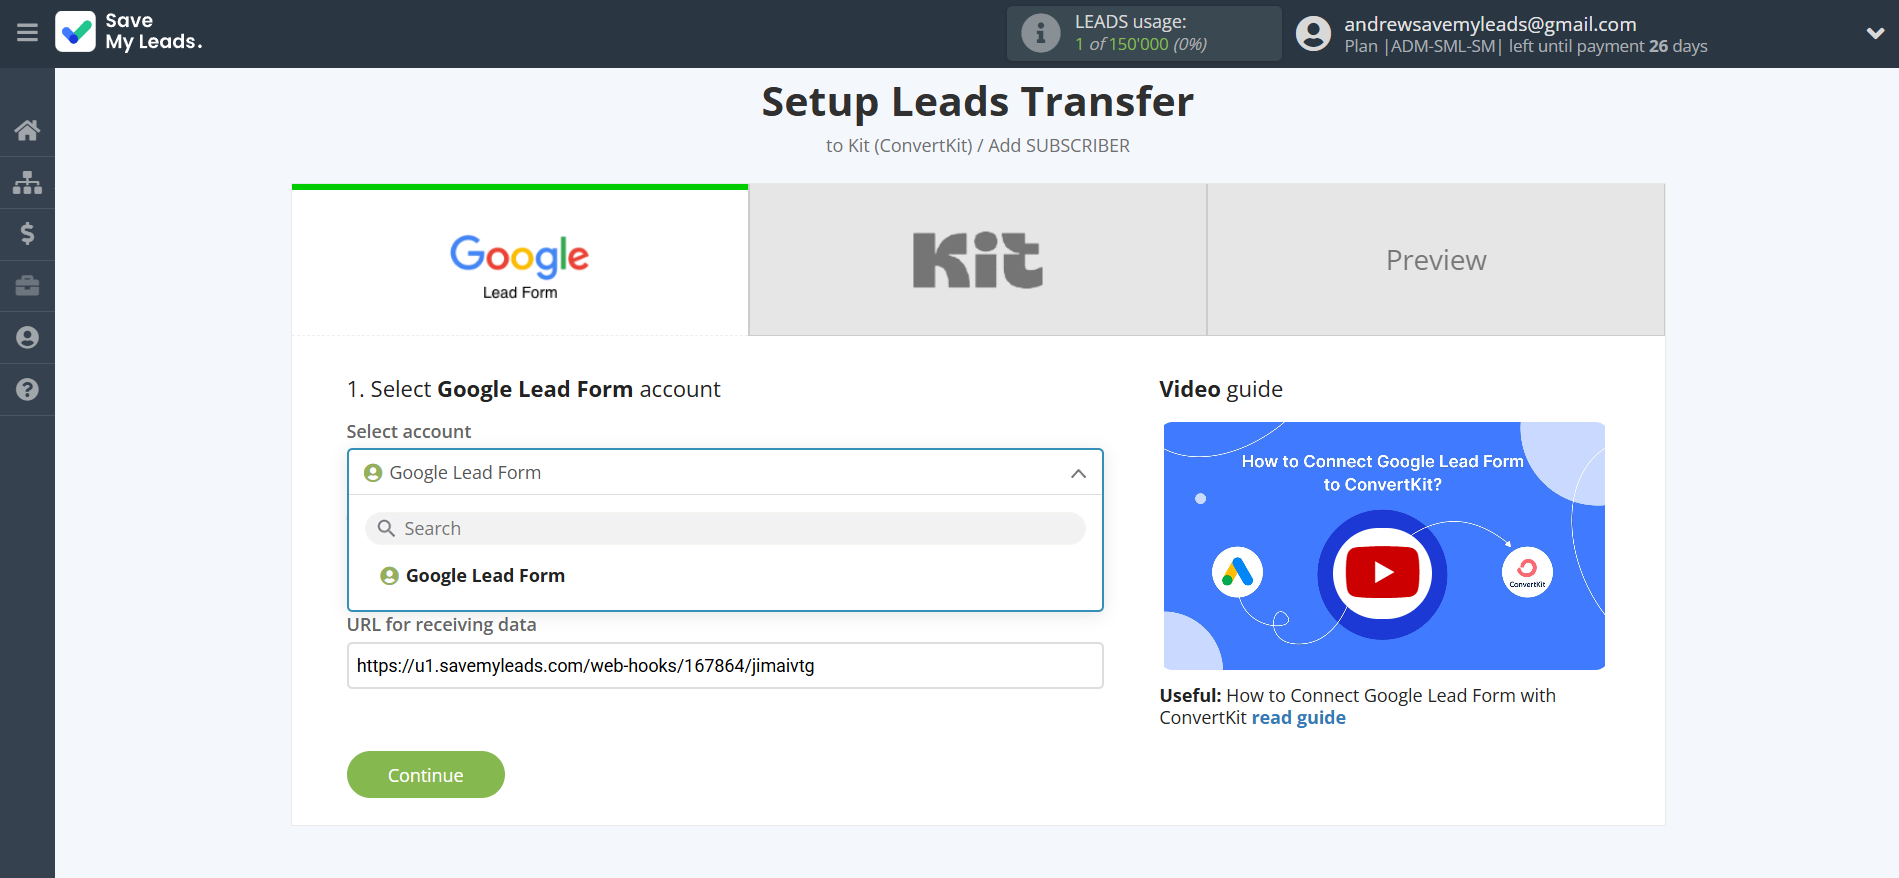The image size is (1899, 878).
Task: Click the account avatar icon in header
Action: [x=1313, y=34]
